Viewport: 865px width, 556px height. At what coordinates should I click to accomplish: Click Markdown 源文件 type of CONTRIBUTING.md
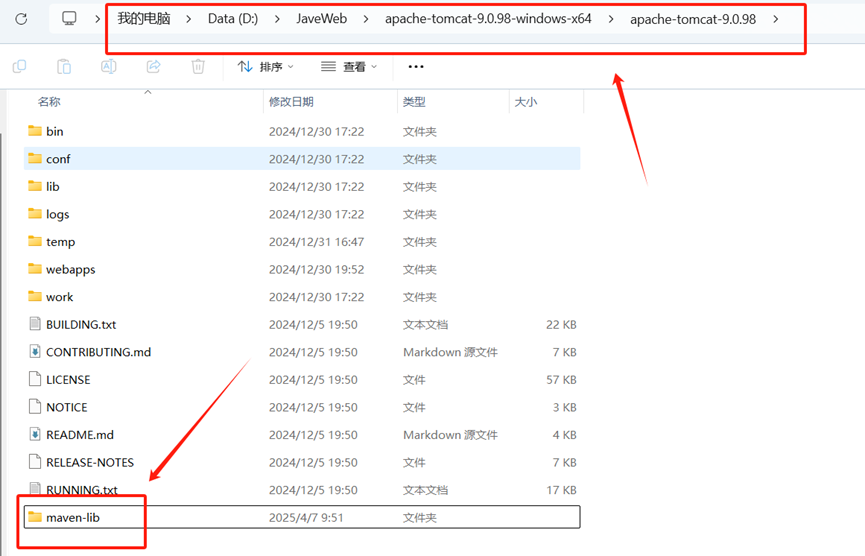[x=450, y=352]
